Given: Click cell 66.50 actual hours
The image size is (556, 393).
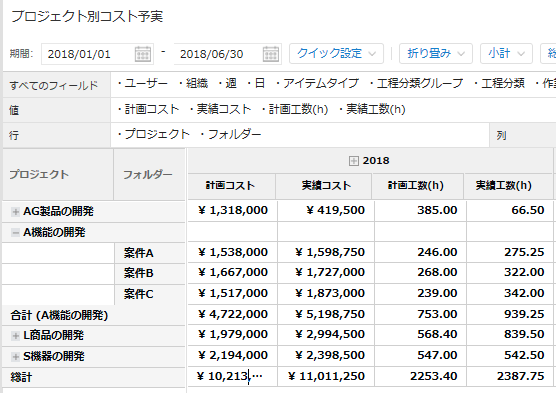Looking at the screenshot, I should point(510,210).
